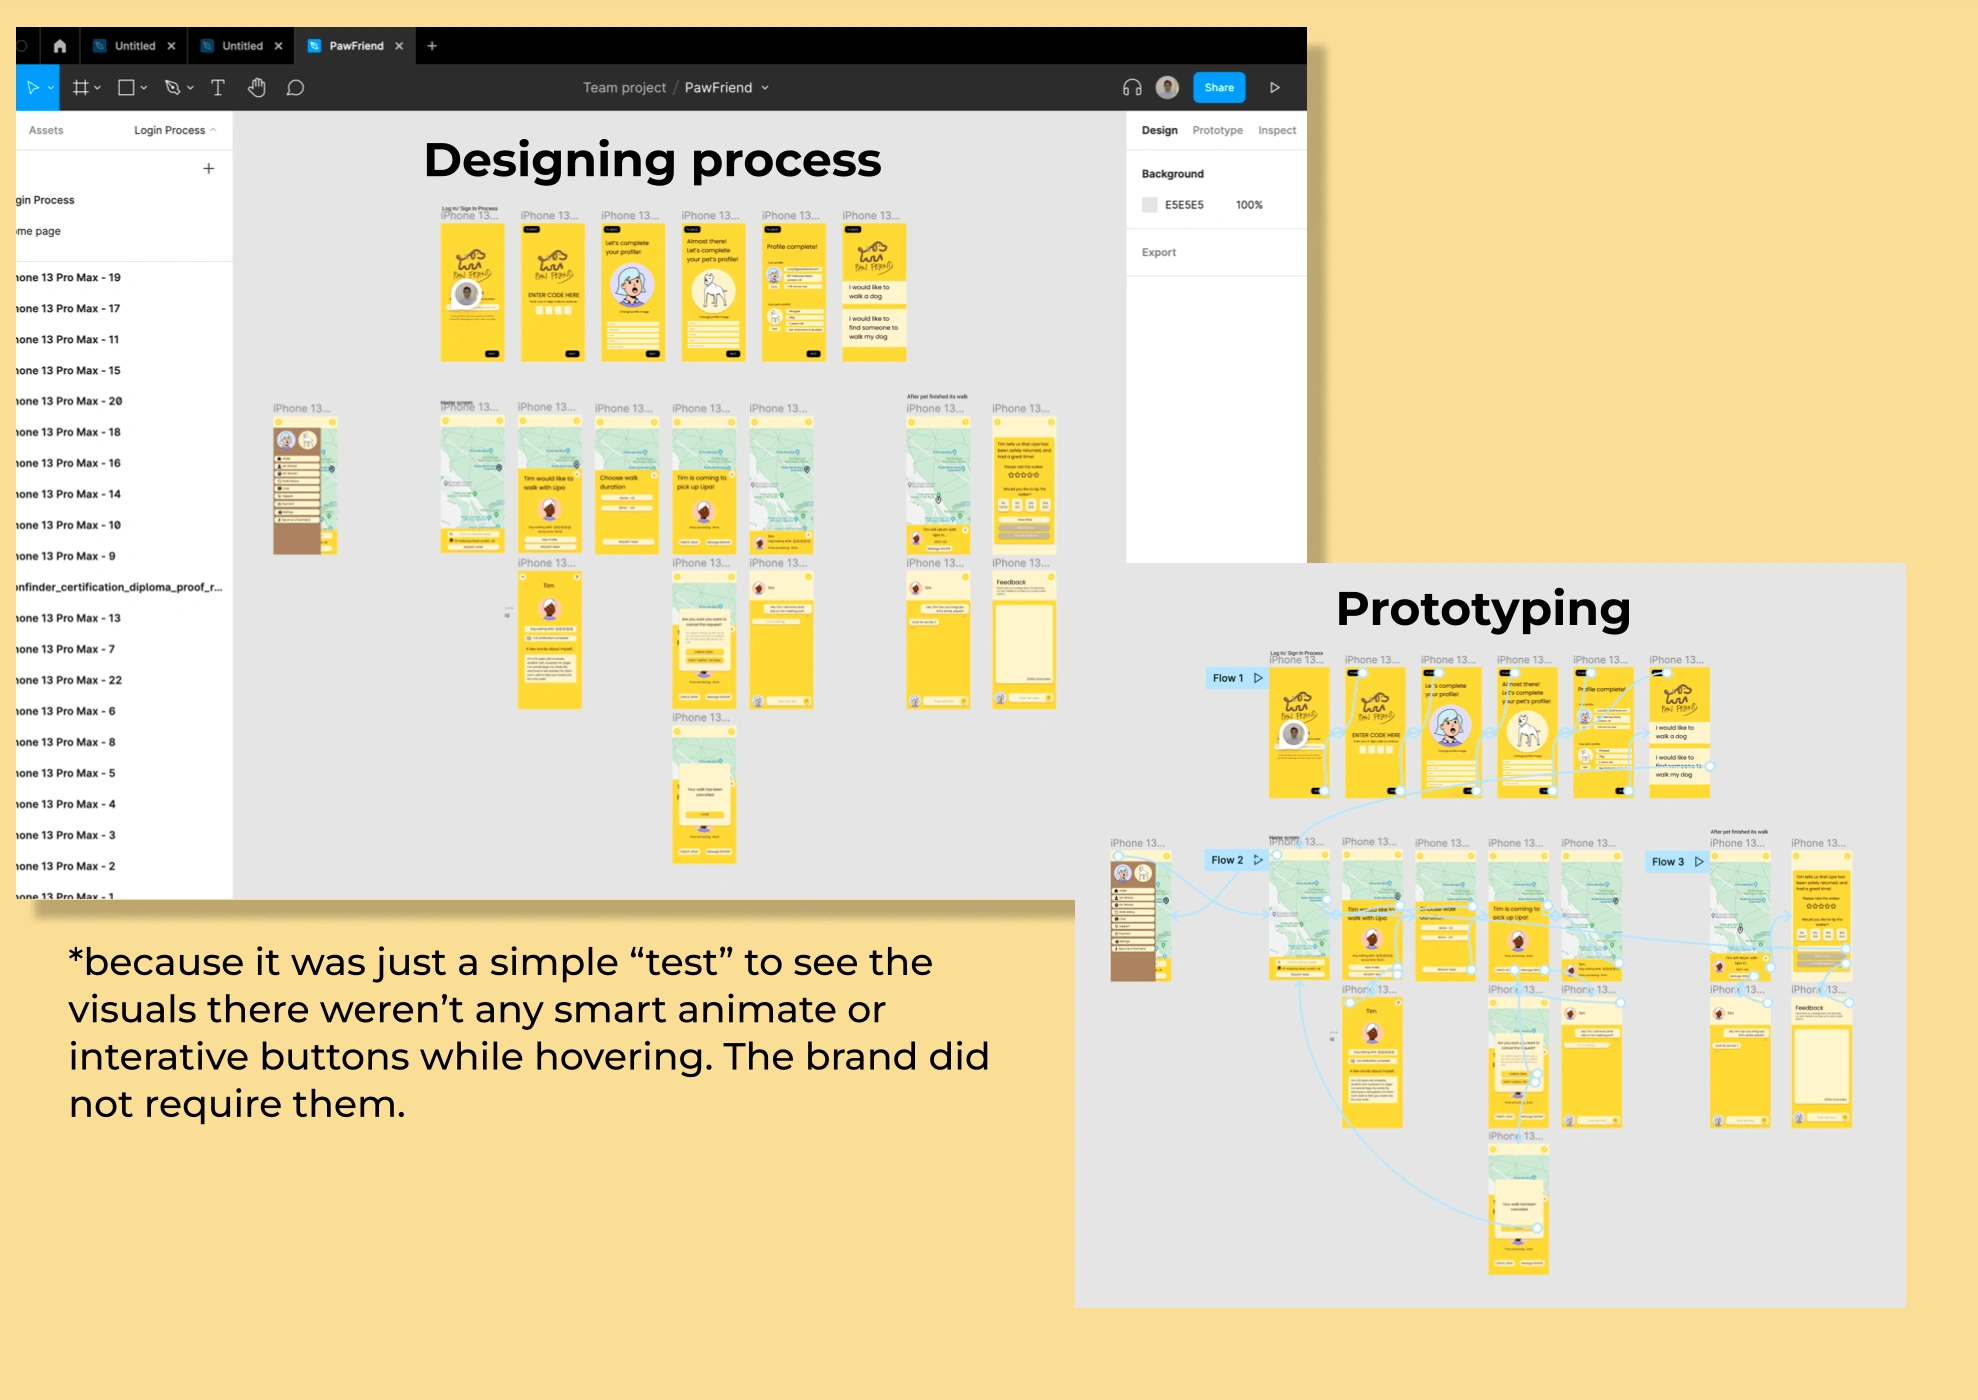
Task: Click the E5E5E5 background color swatch
Action: coord(1150,205)
